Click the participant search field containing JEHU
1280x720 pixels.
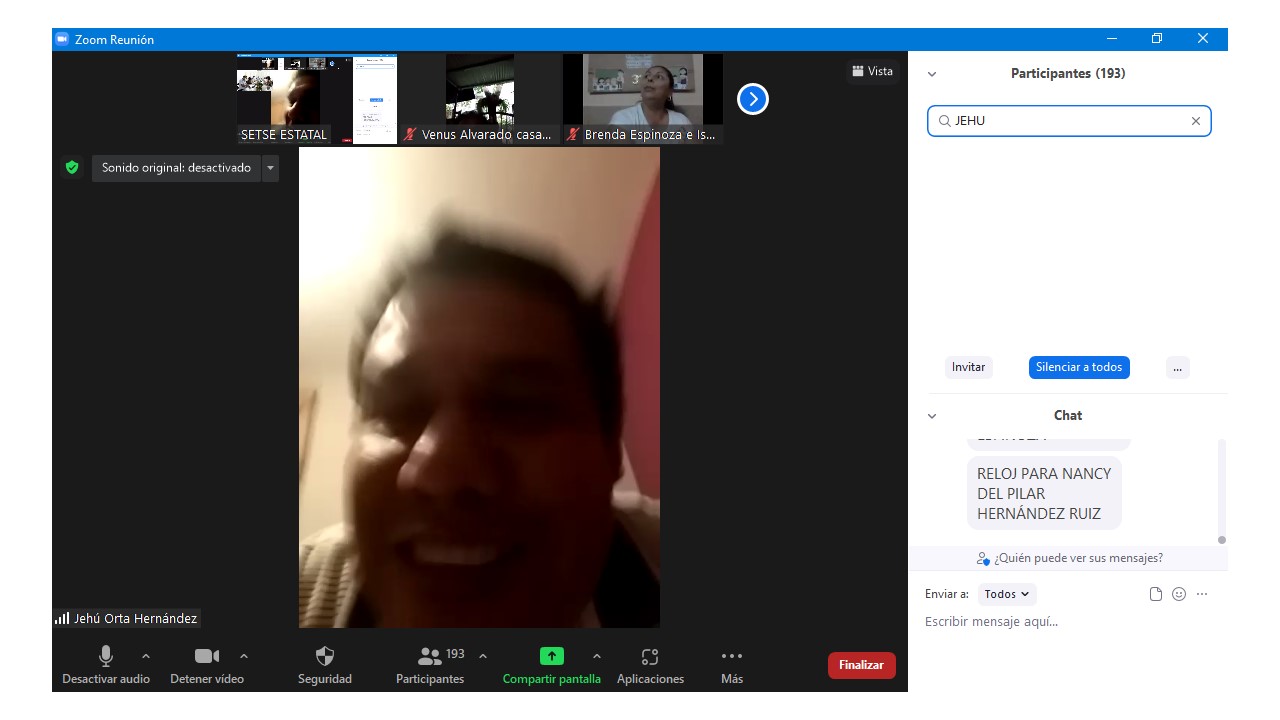pyautogui.click(x=1069, y=121)
